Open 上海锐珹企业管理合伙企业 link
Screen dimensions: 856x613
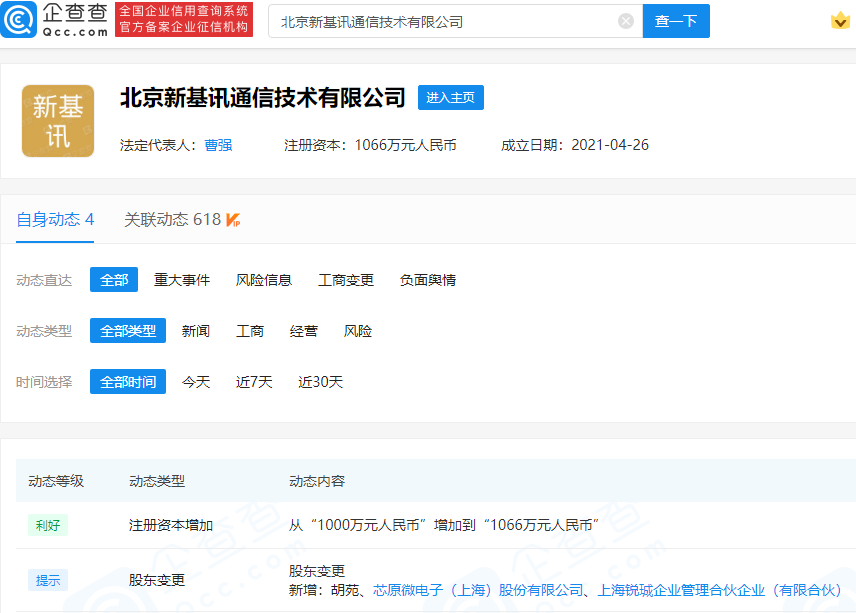719,590
